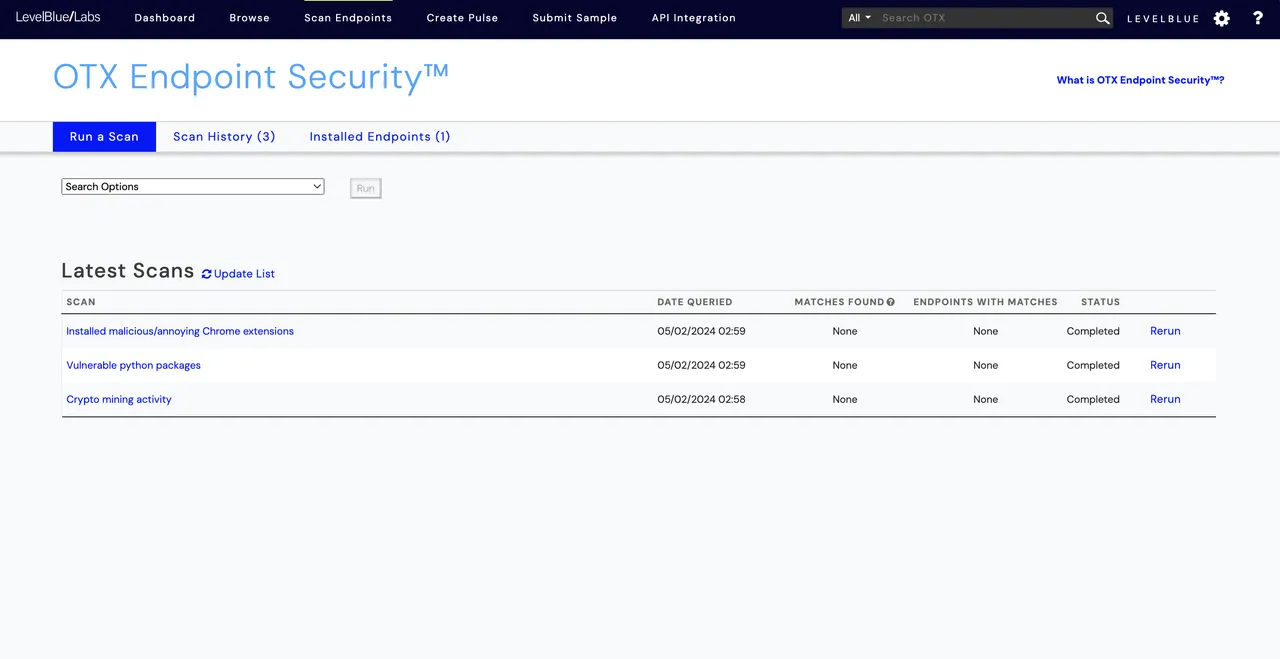
Task: Click the Update List refresh icon
Action: pos(206,274)
